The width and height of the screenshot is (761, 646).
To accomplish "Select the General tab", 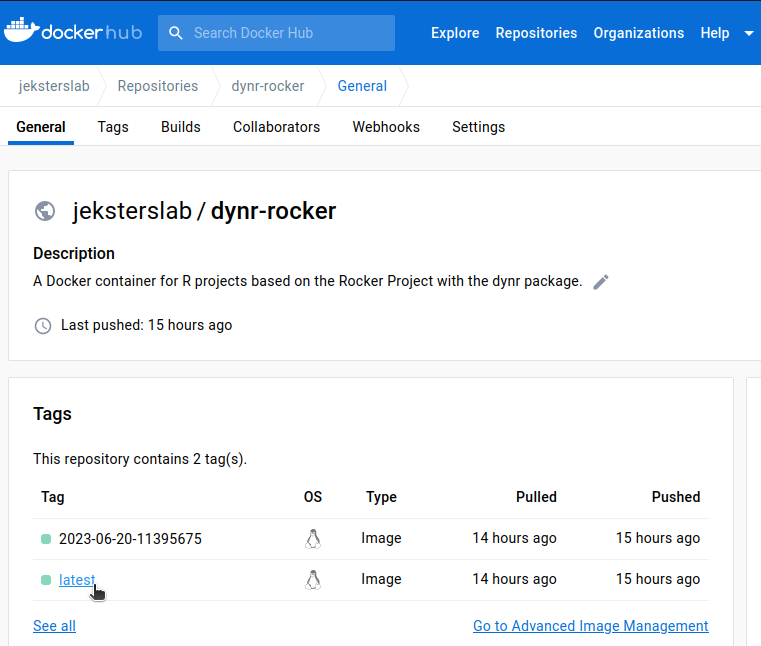I will point(41,127).
